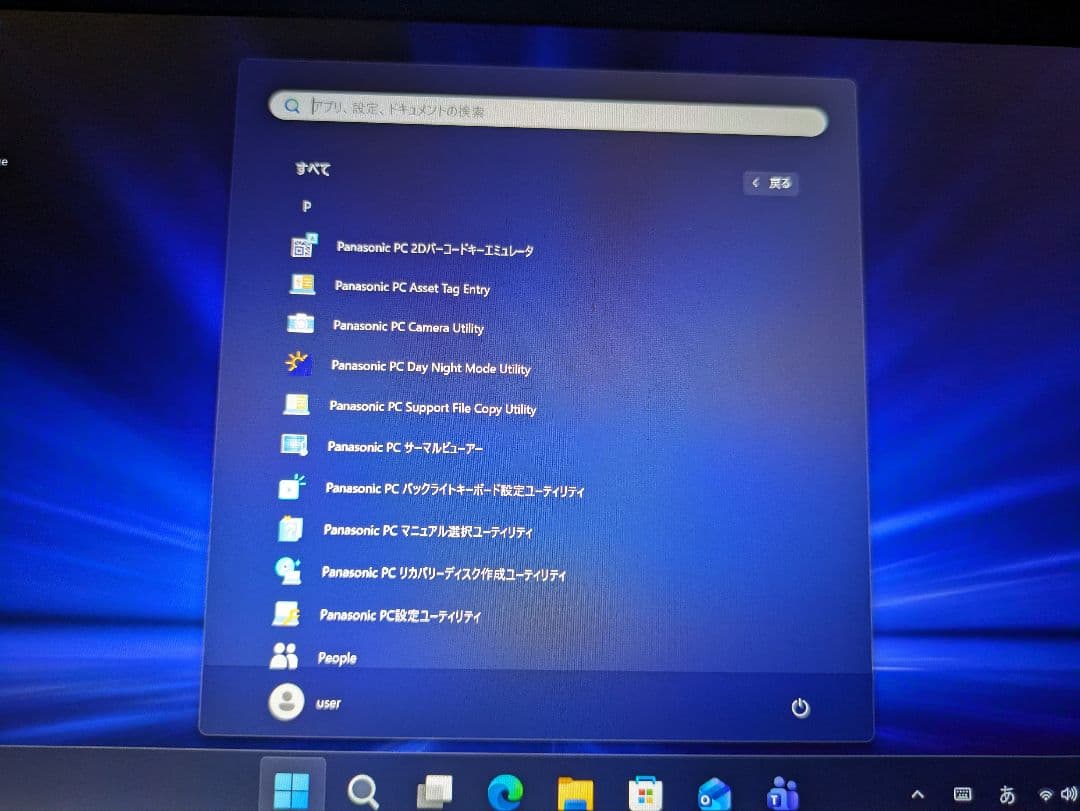Click the People app icon

[284, 656]
